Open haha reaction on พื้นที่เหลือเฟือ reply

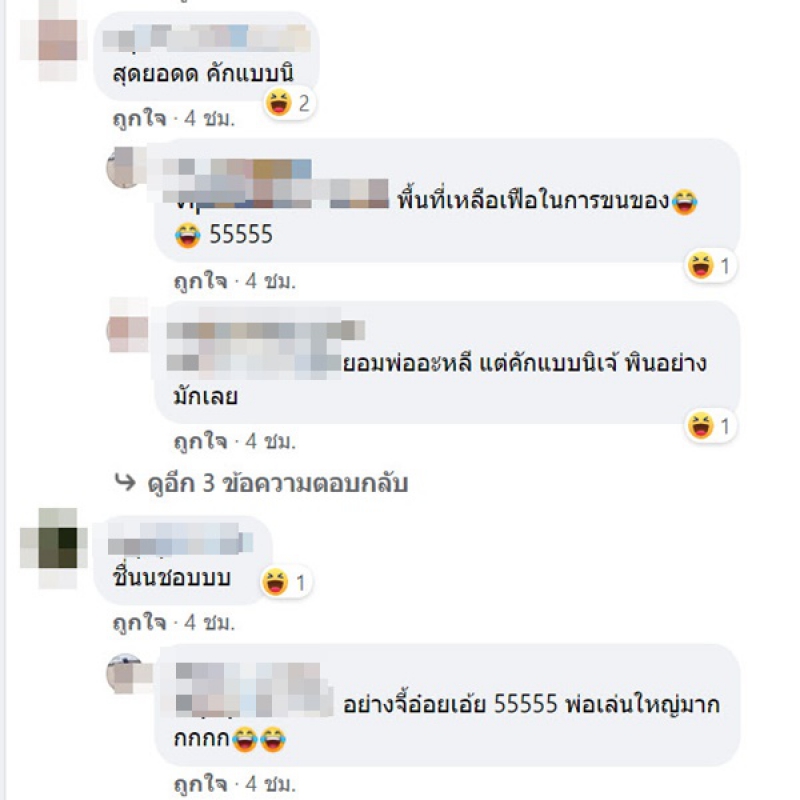pos(710,265)
